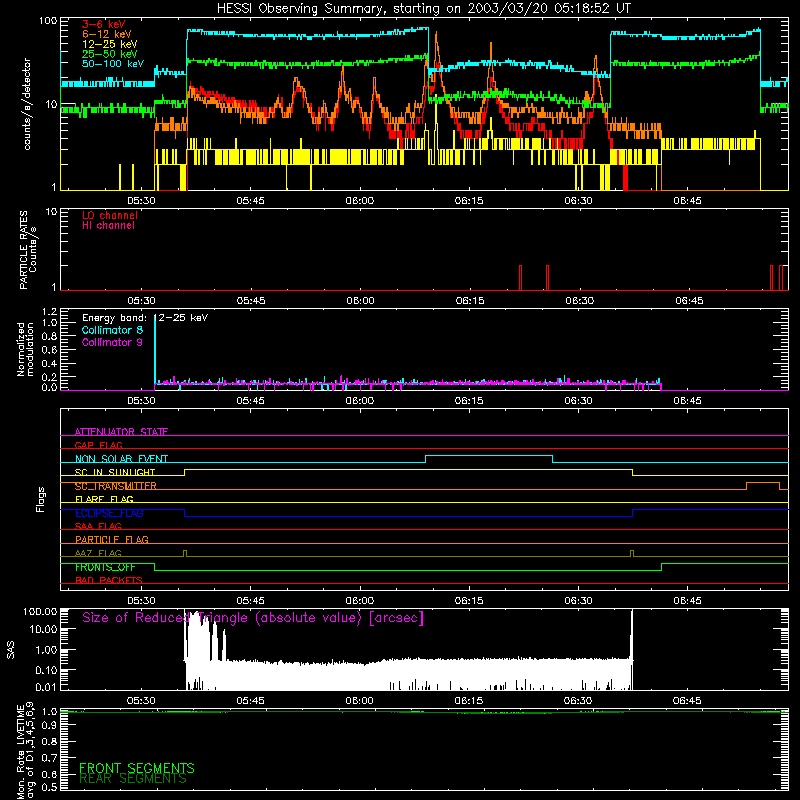Viewport: 800px width, 800px height.
Task: Click the FLARE_FLAG label
Action: (104, 499)
